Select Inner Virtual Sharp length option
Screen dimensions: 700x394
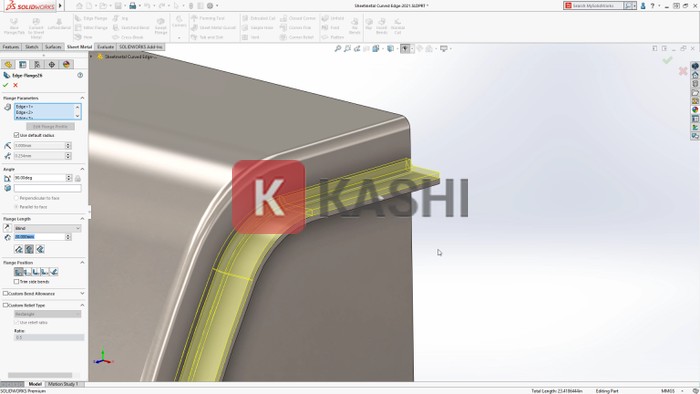pos(29,249)
